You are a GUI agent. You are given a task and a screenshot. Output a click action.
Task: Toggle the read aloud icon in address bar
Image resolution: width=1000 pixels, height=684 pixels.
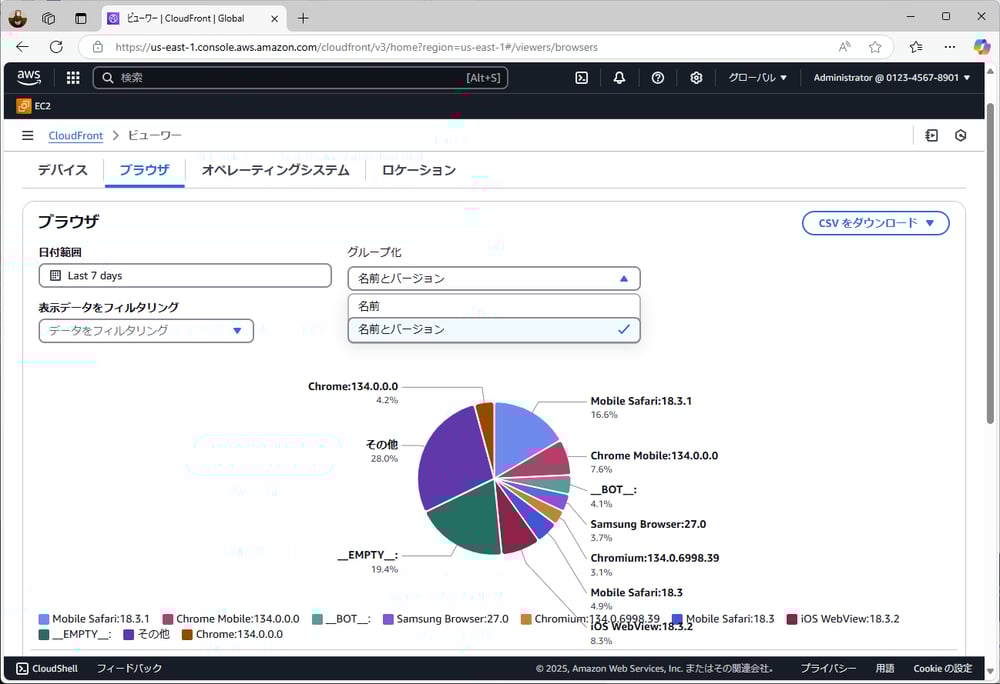pyautogui.click(x=845, y=47)
